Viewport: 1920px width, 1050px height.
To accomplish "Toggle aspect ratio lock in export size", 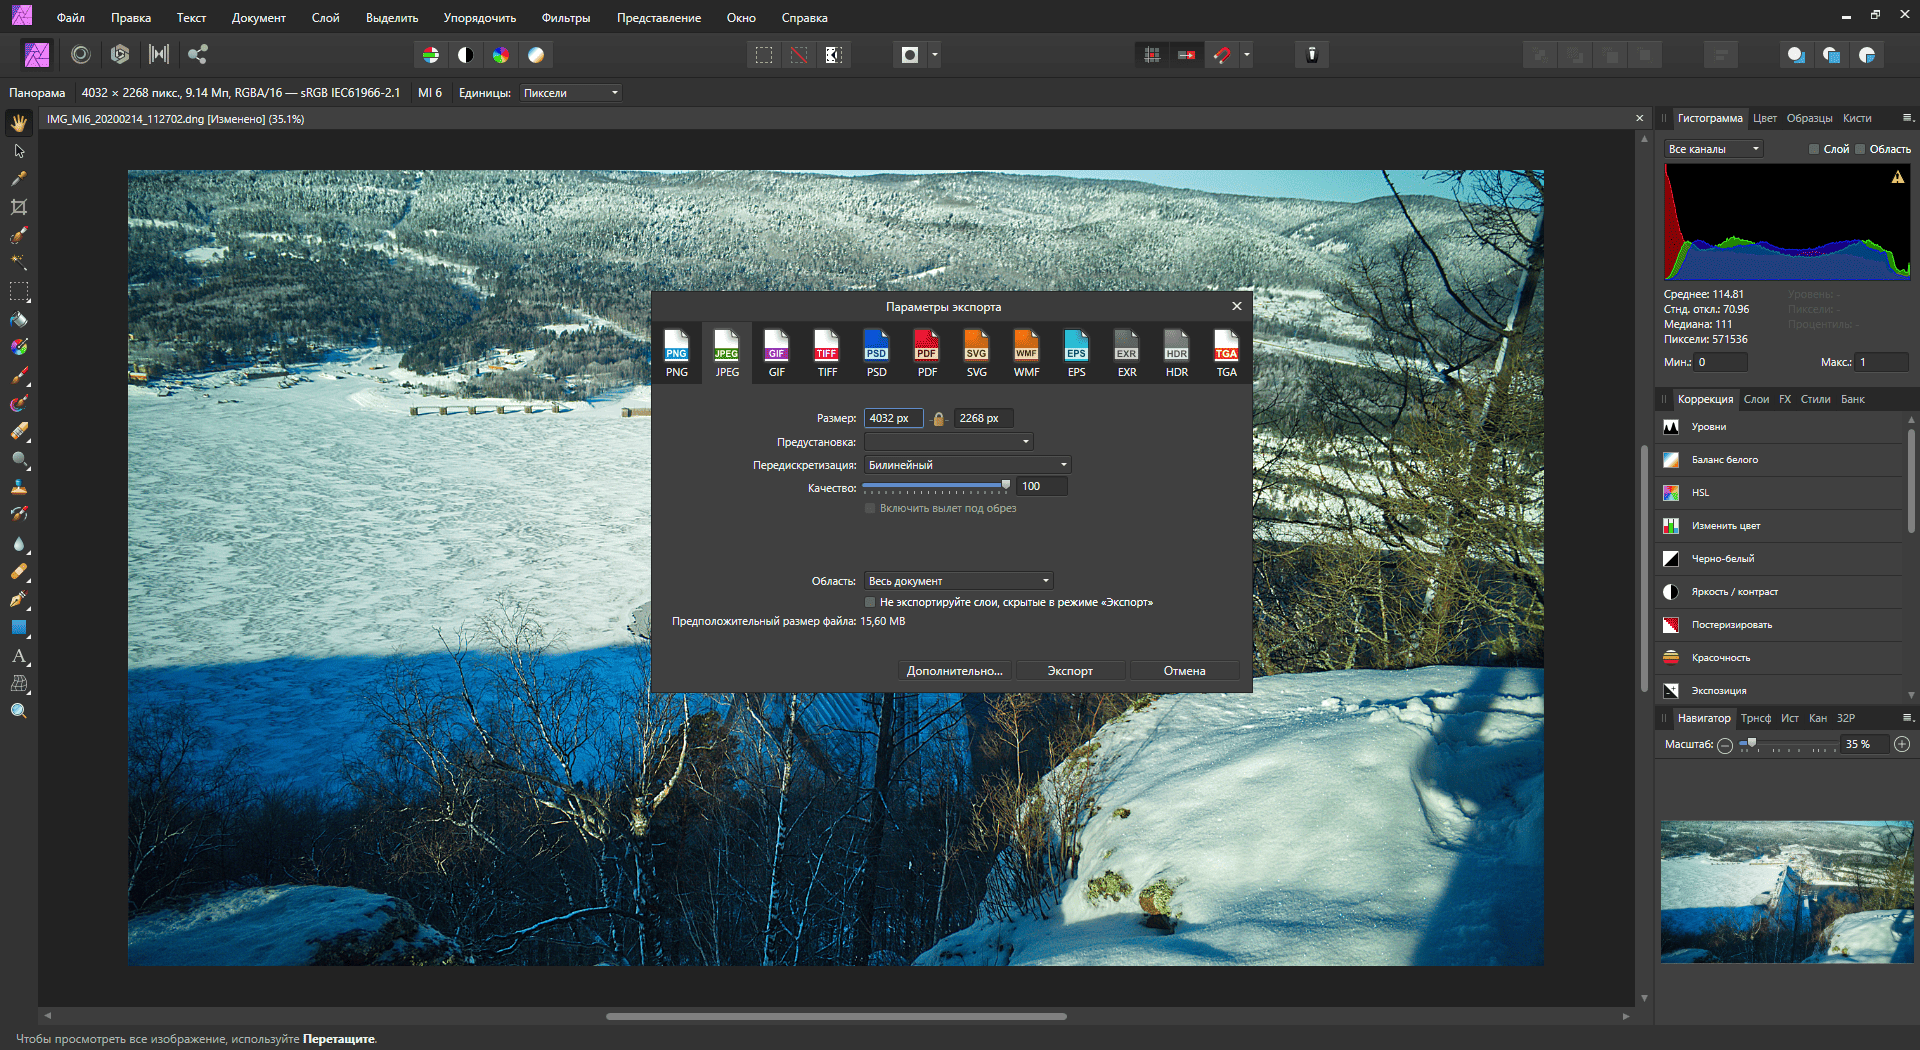I will point(938,419).
